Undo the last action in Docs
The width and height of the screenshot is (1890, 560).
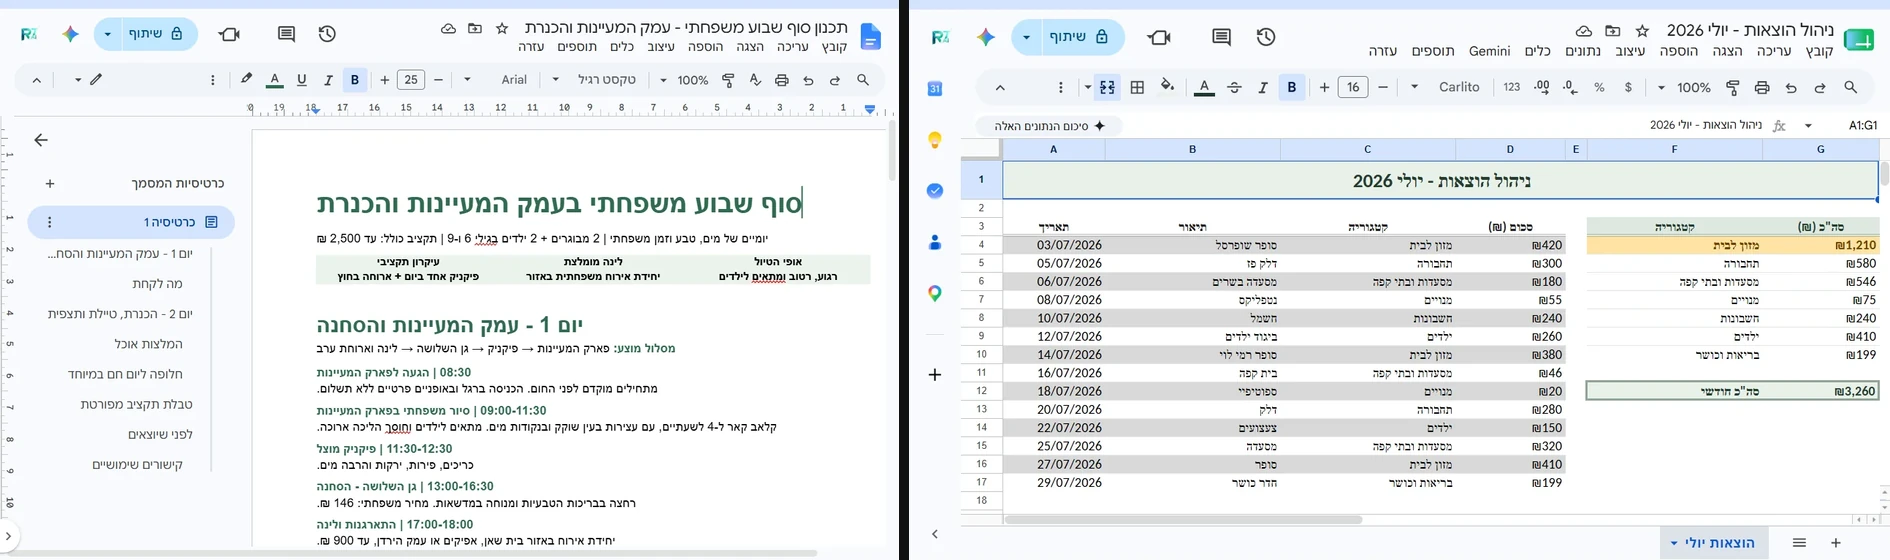click(808, 80)
